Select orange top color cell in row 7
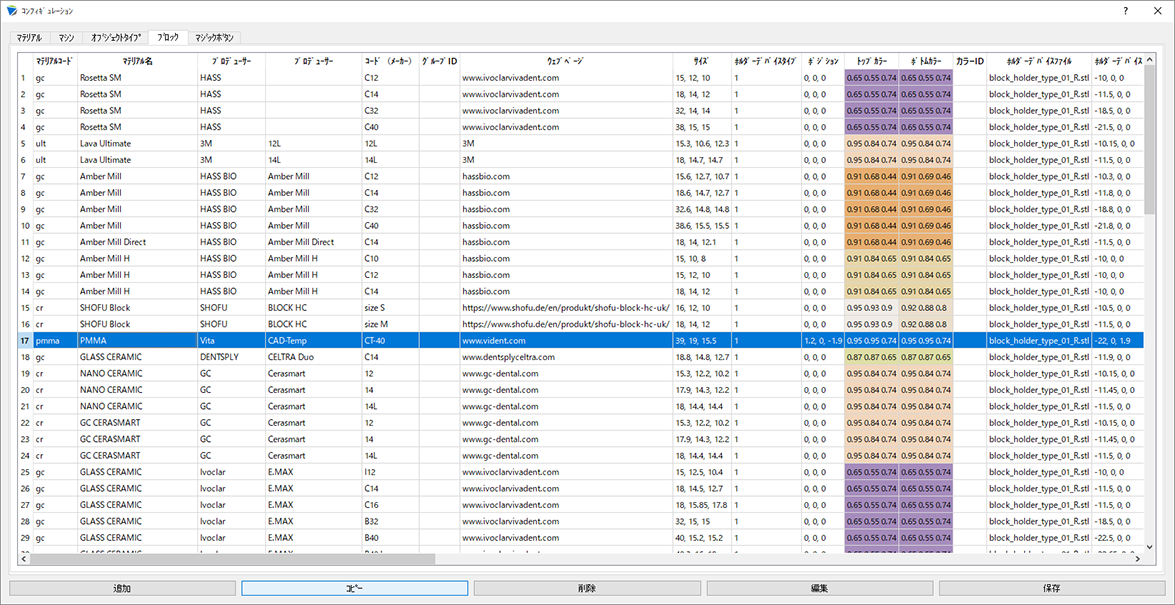 (872, 176)
